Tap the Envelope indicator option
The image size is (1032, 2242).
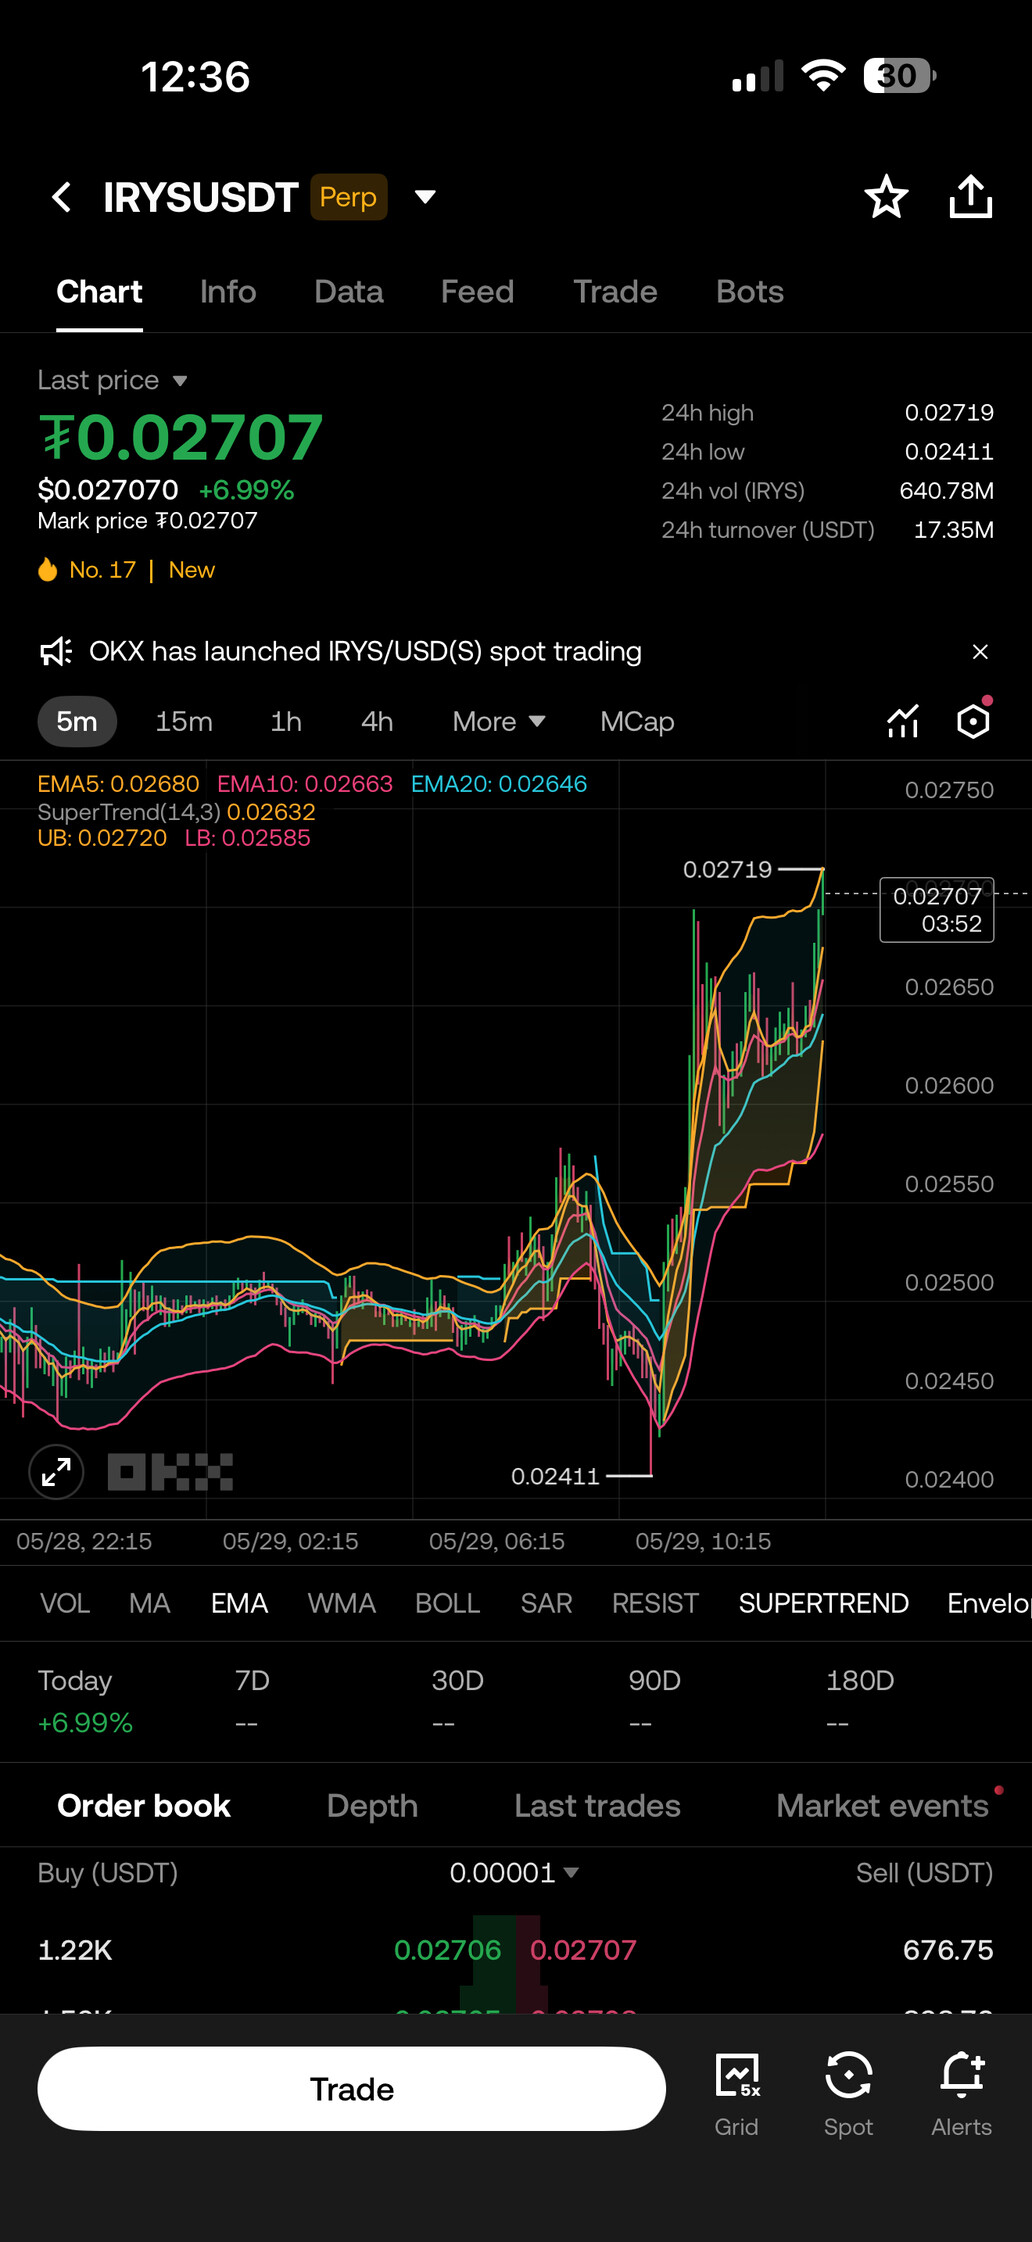[x=989, y=1603]
